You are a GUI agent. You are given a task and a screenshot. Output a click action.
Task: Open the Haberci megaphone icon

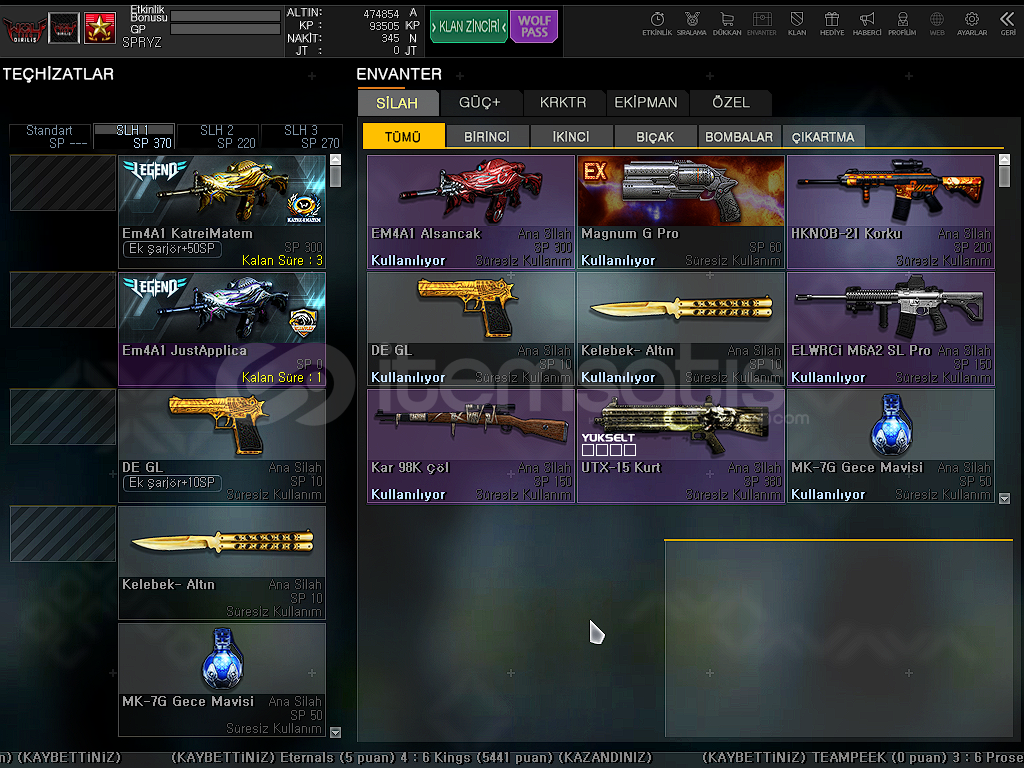(x=867, y=24)
